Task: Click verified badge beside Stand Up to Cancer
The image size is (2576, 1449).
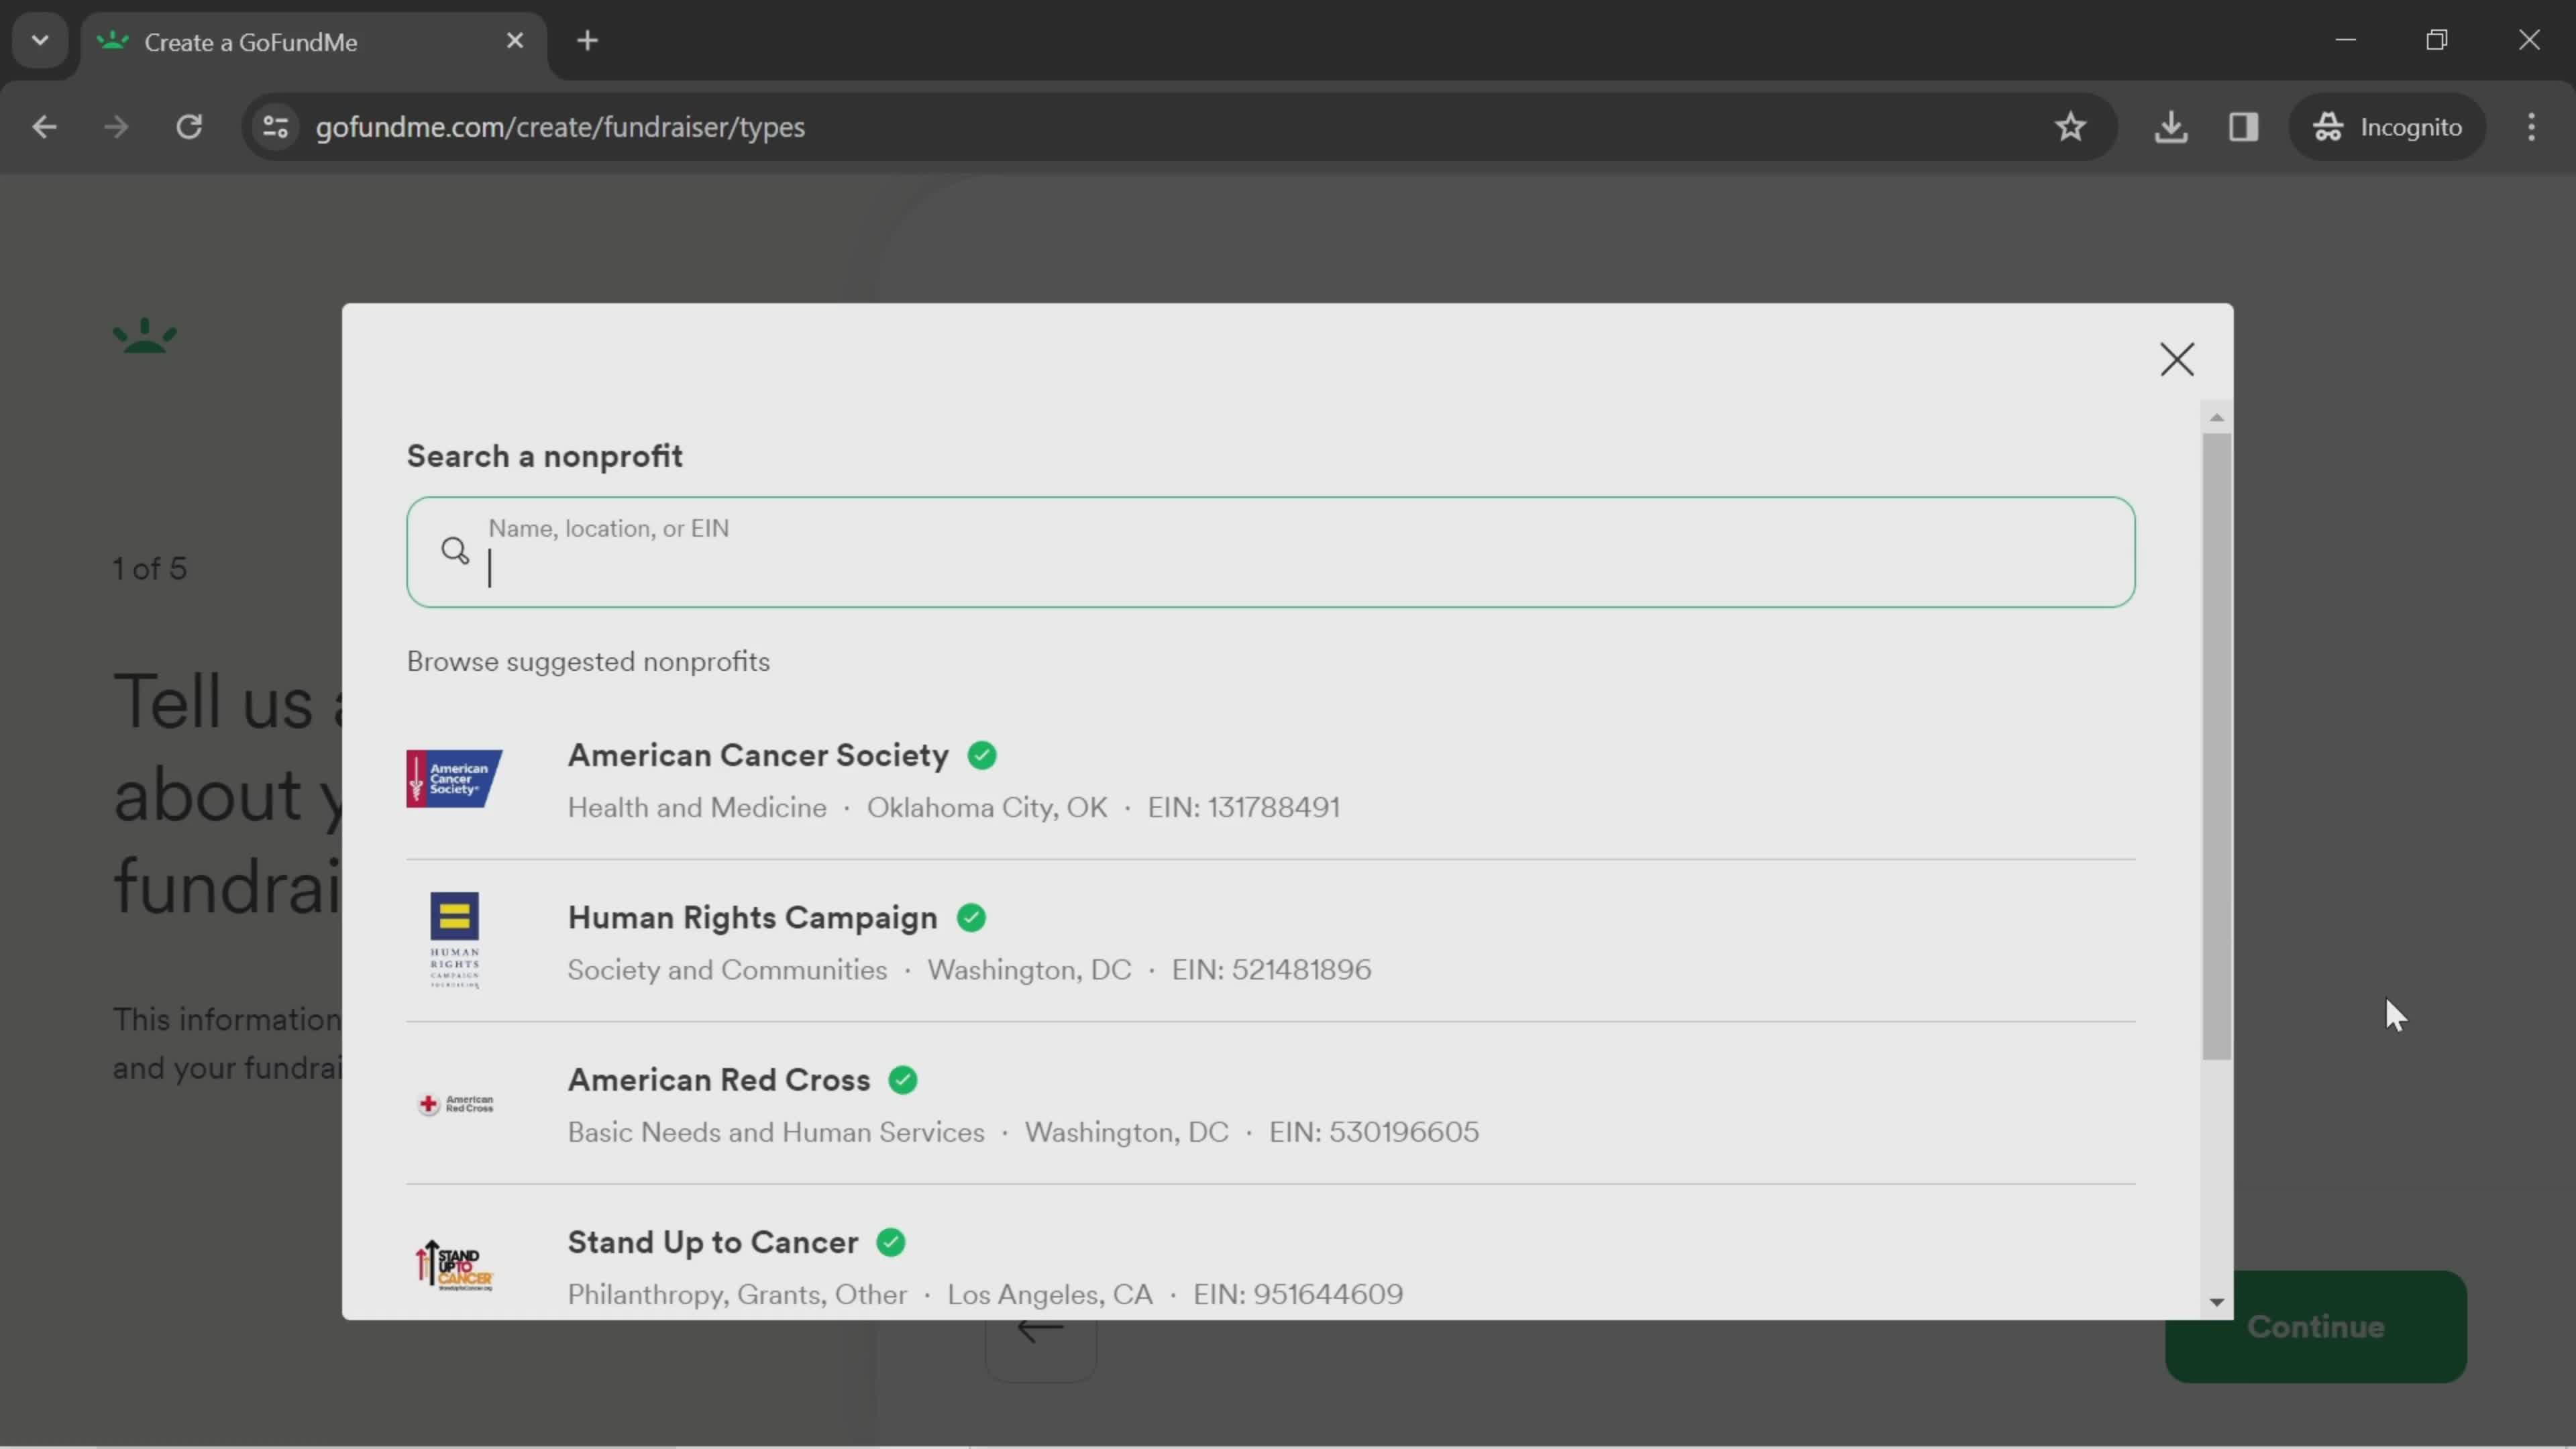Action: pos(891,1243)
